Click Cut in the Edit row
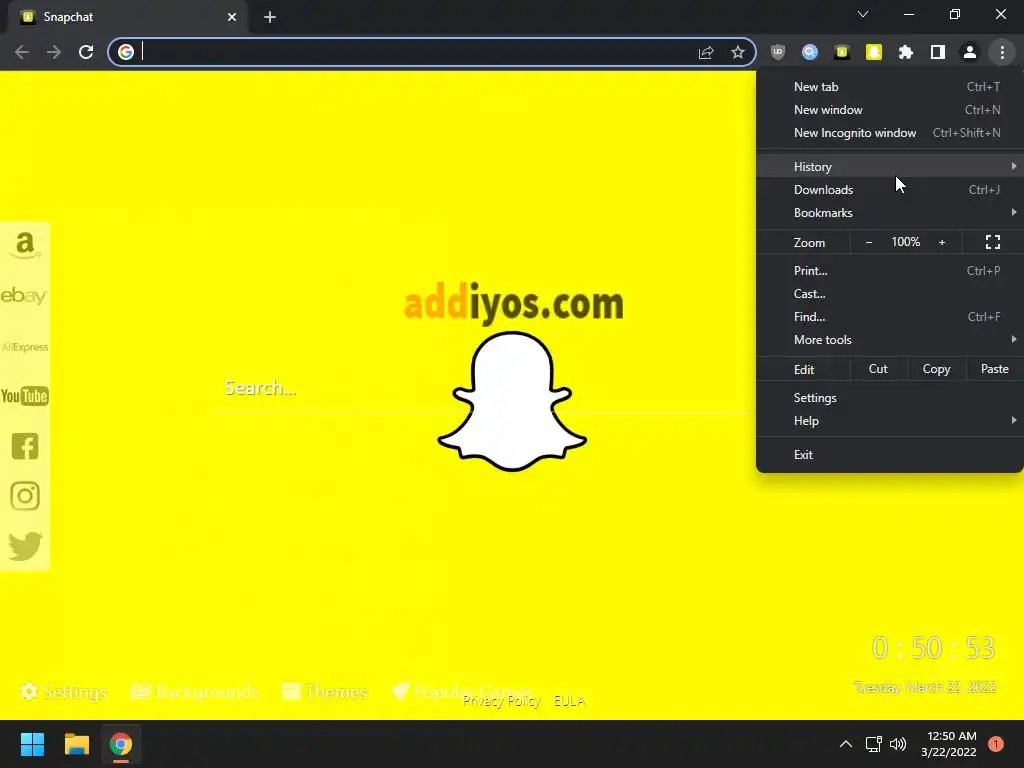 coord(878,369)
